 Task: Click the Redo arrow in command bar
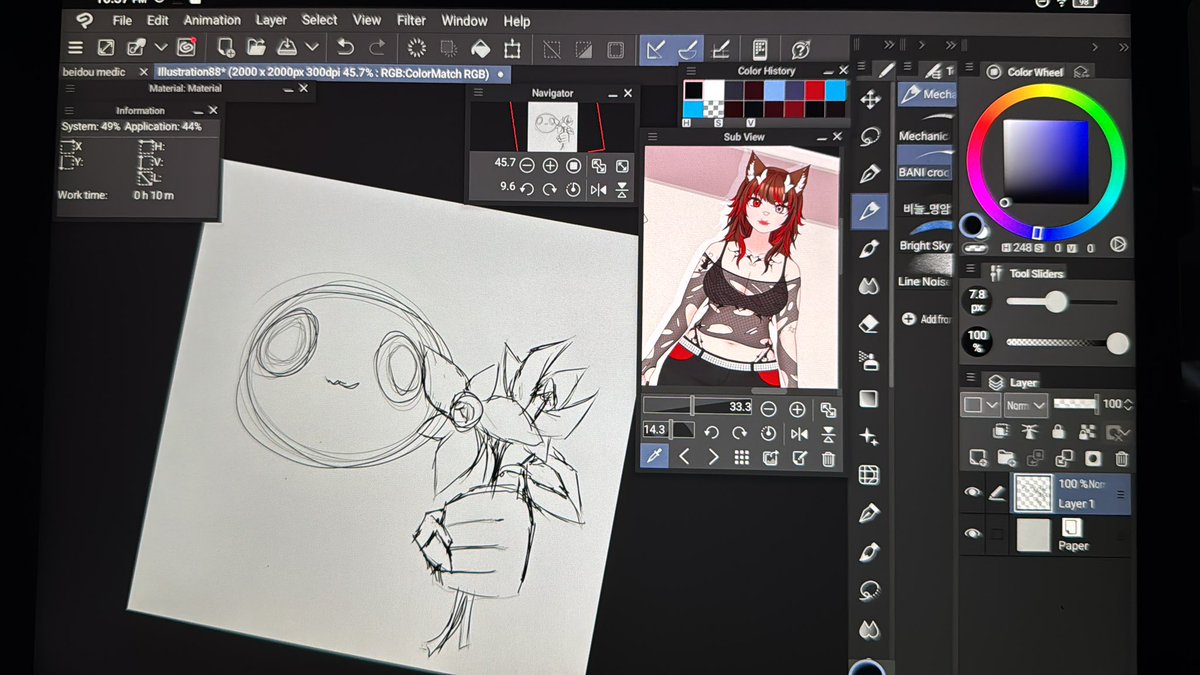click(377, 47)
